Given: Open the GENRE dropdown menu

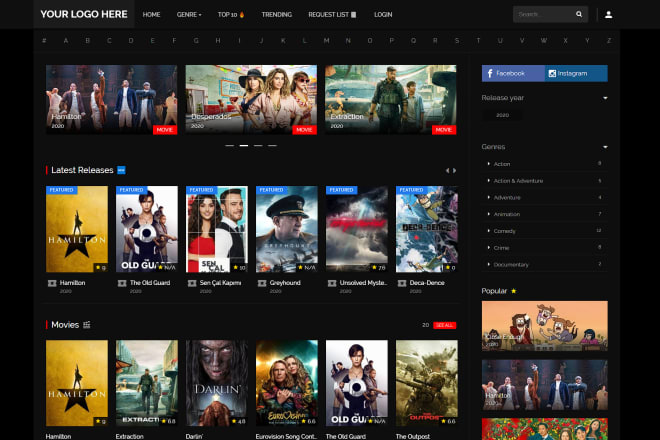Looking at the screenshot, I should pyautogui.click(x=189, y=14).
